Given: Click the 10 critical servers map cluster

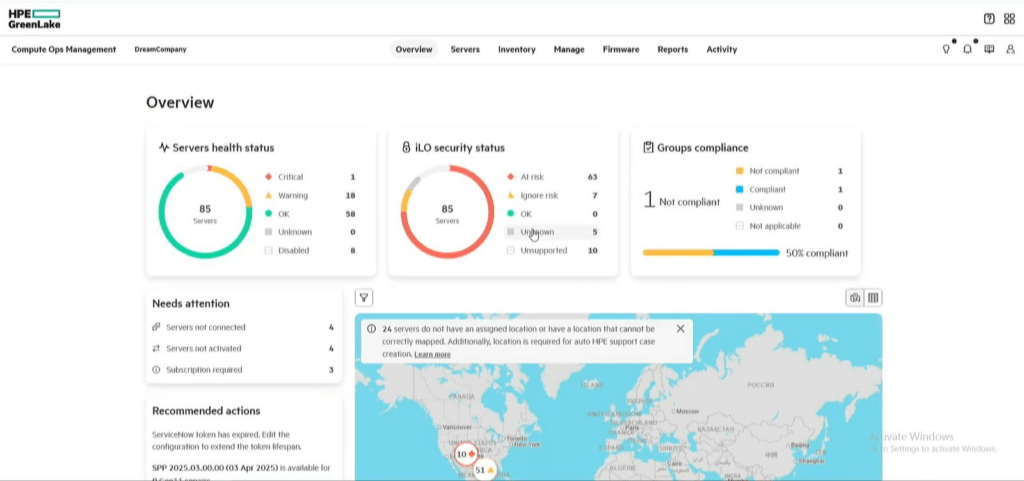Looking at the screenshot, I should point(466,454).
